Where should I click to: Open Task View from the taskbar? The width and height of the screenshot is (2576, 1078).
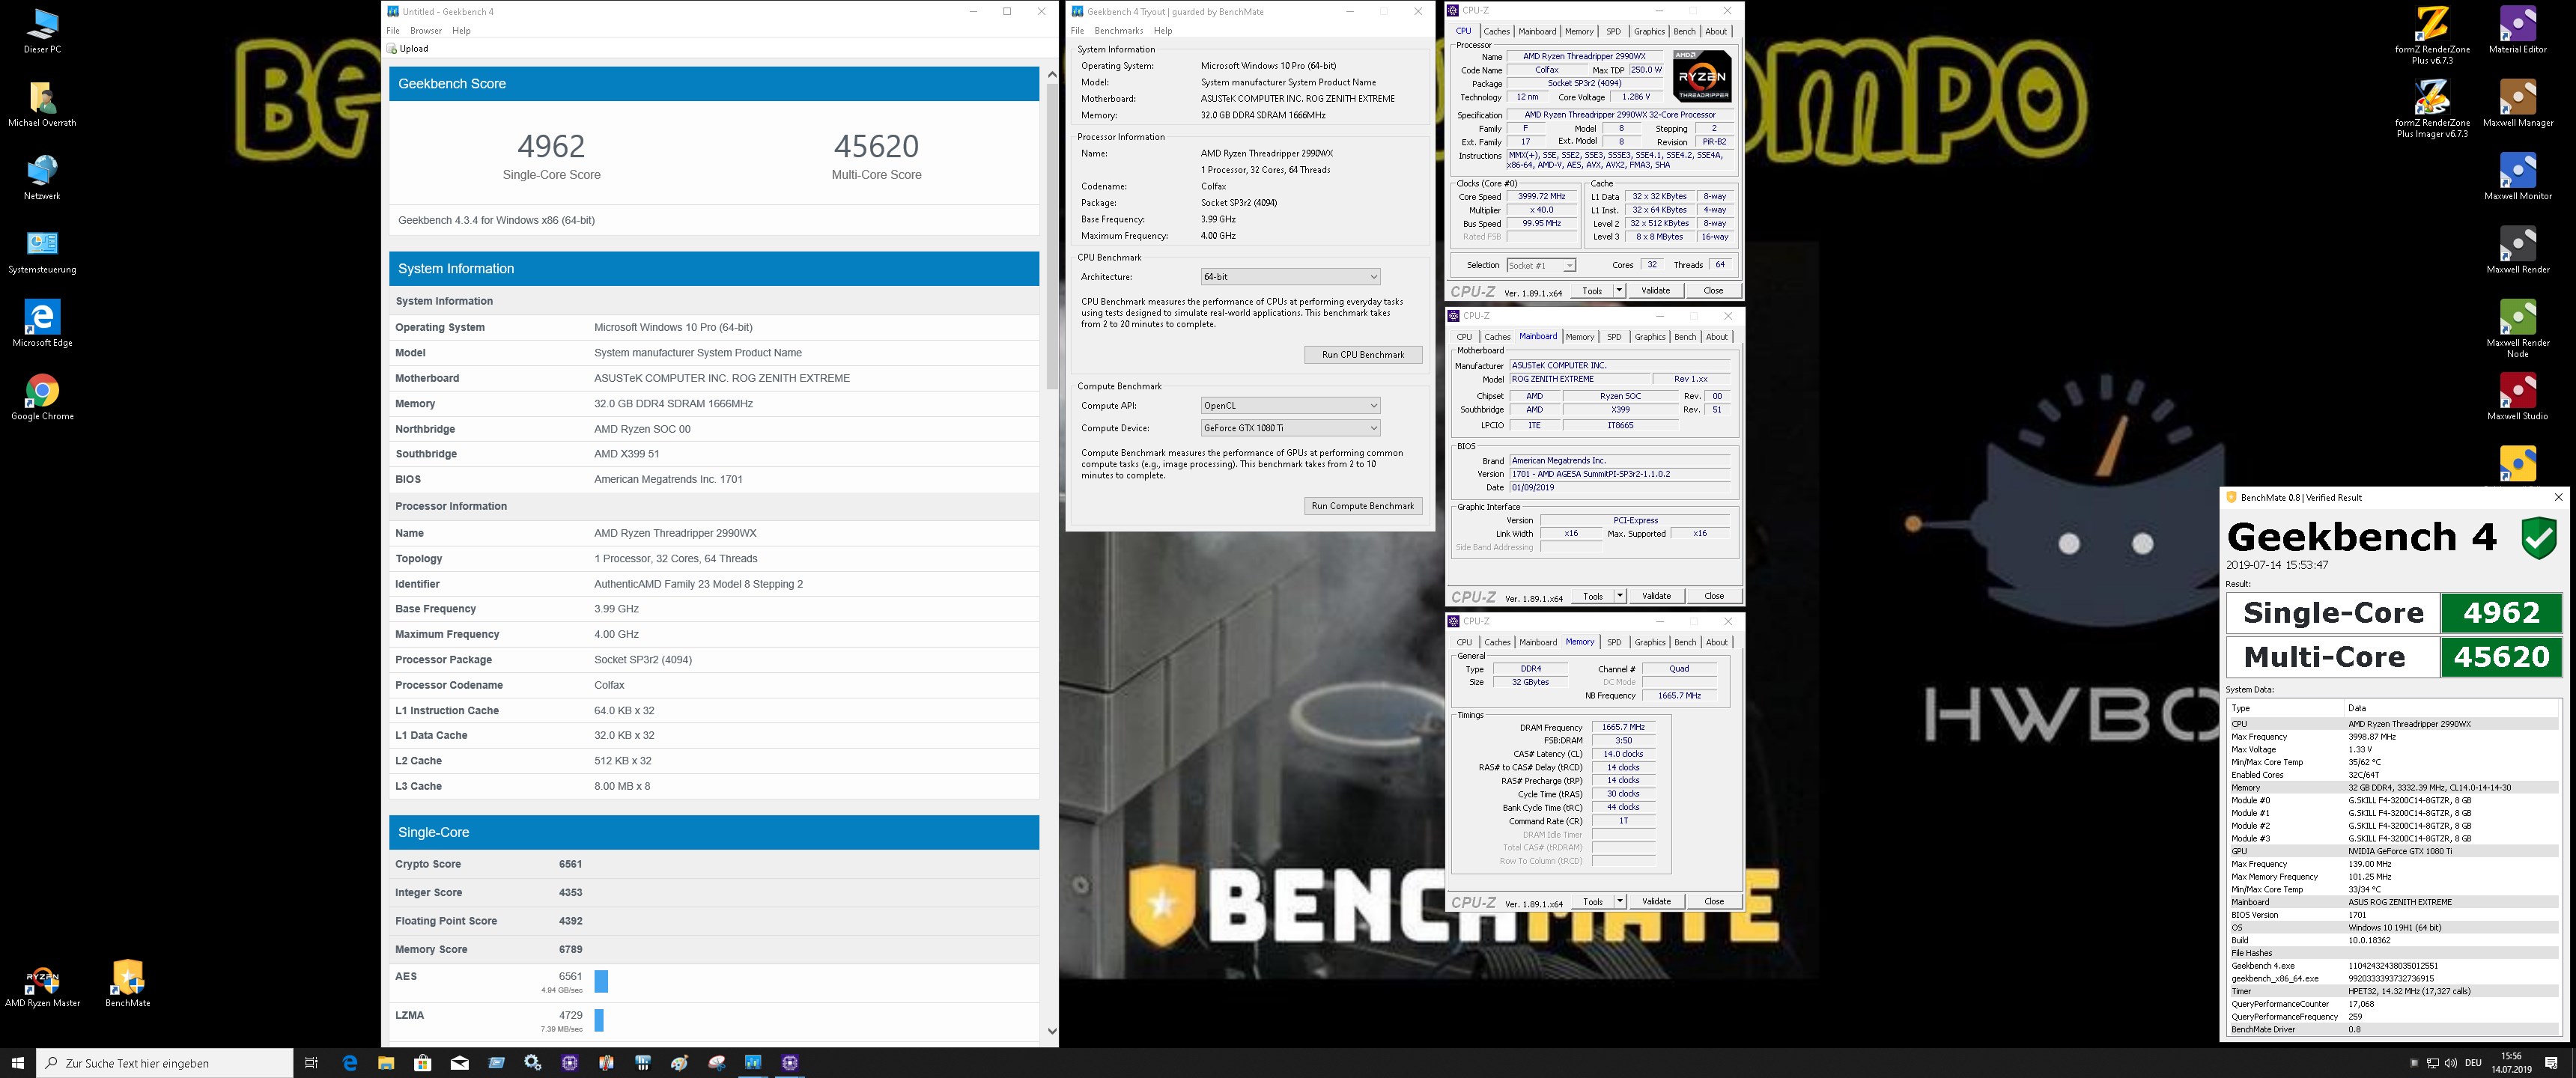[x=311, y=1062]
